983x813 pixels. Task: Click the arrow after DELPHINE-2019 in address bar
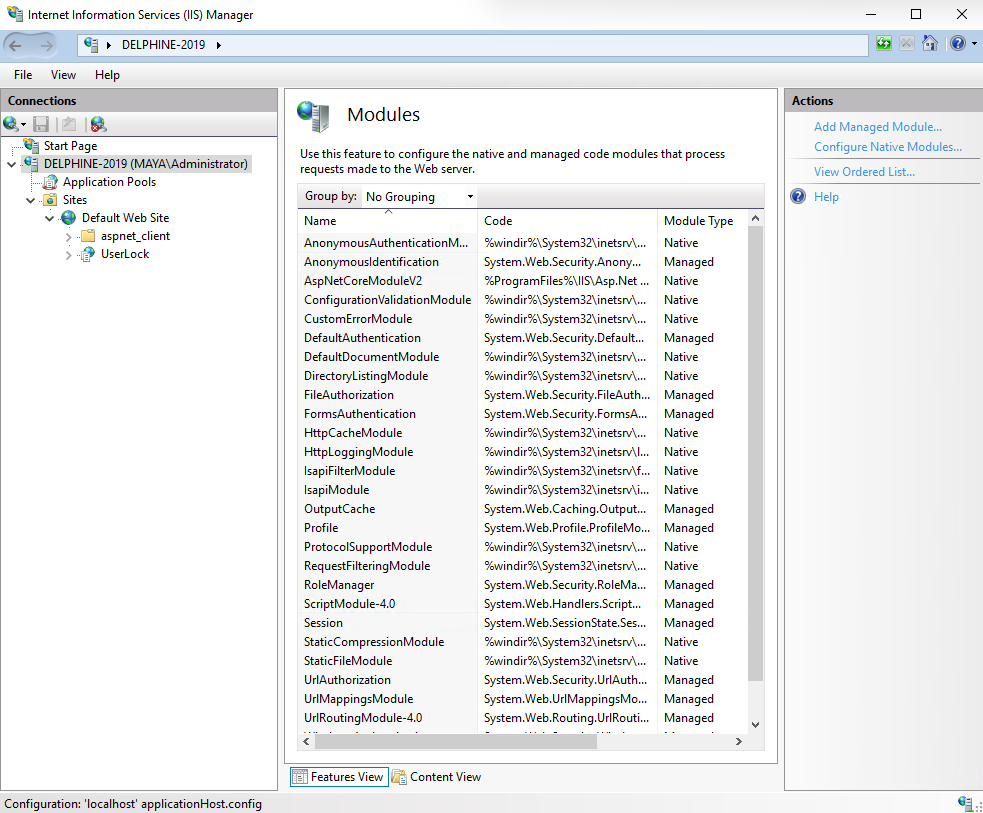[x=219, y=45]
